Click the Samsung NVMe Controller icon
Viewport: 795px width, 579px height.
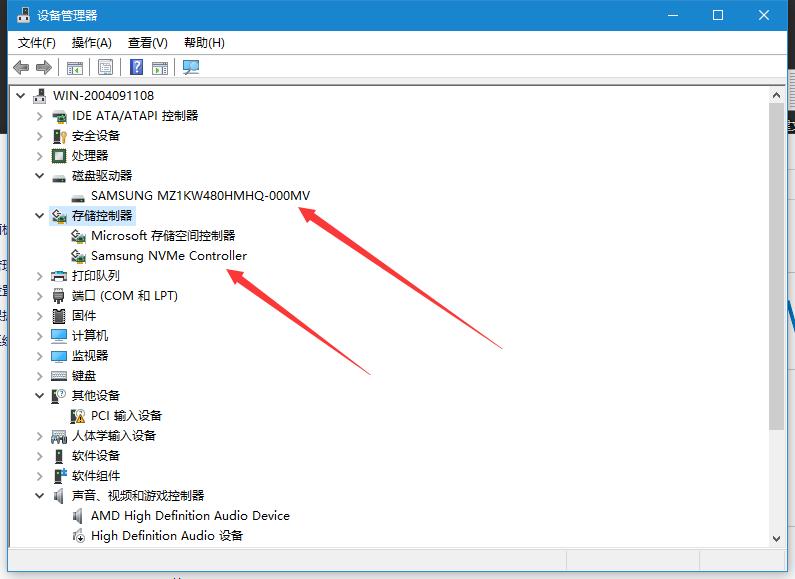(78, 256)
